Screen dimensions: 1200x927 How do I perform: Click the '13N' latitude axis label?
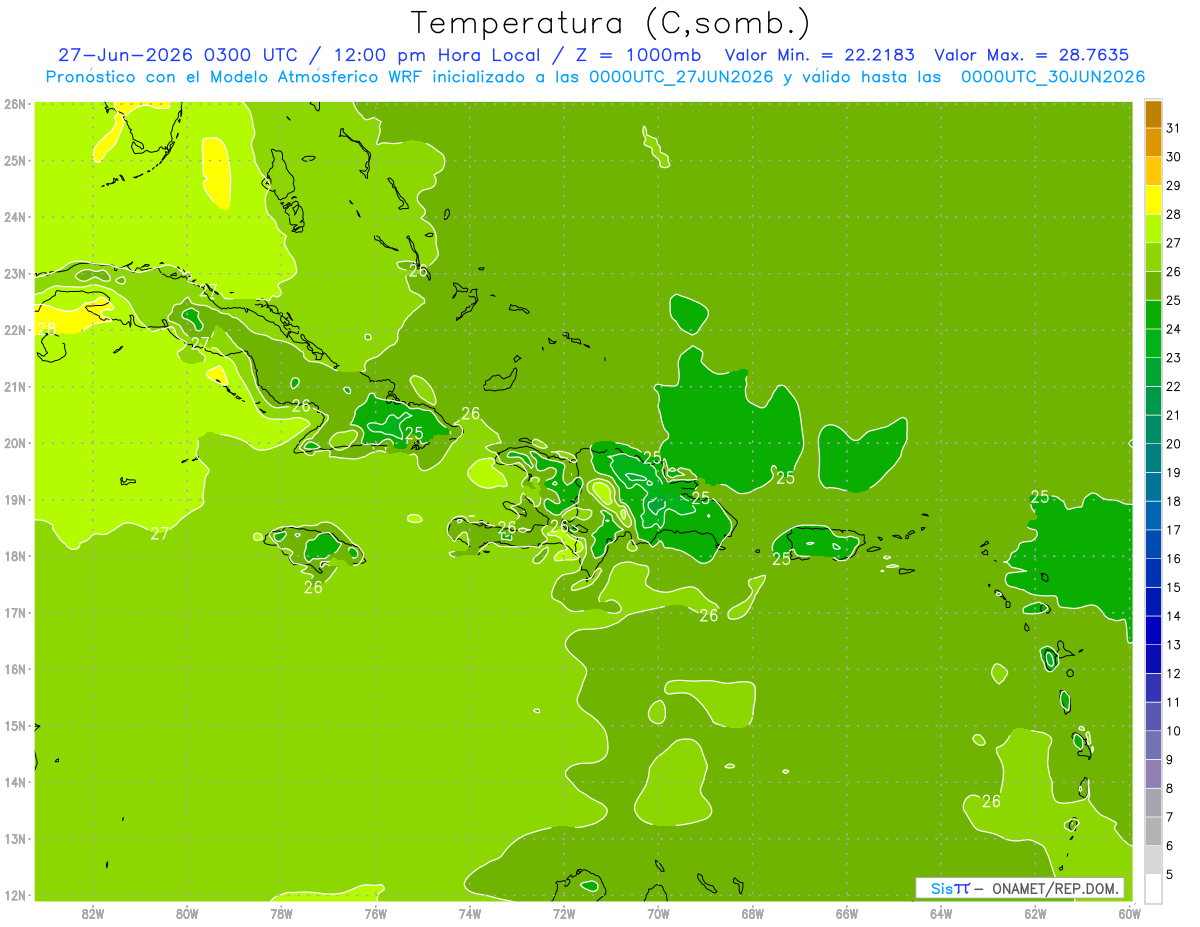[14, 838]
